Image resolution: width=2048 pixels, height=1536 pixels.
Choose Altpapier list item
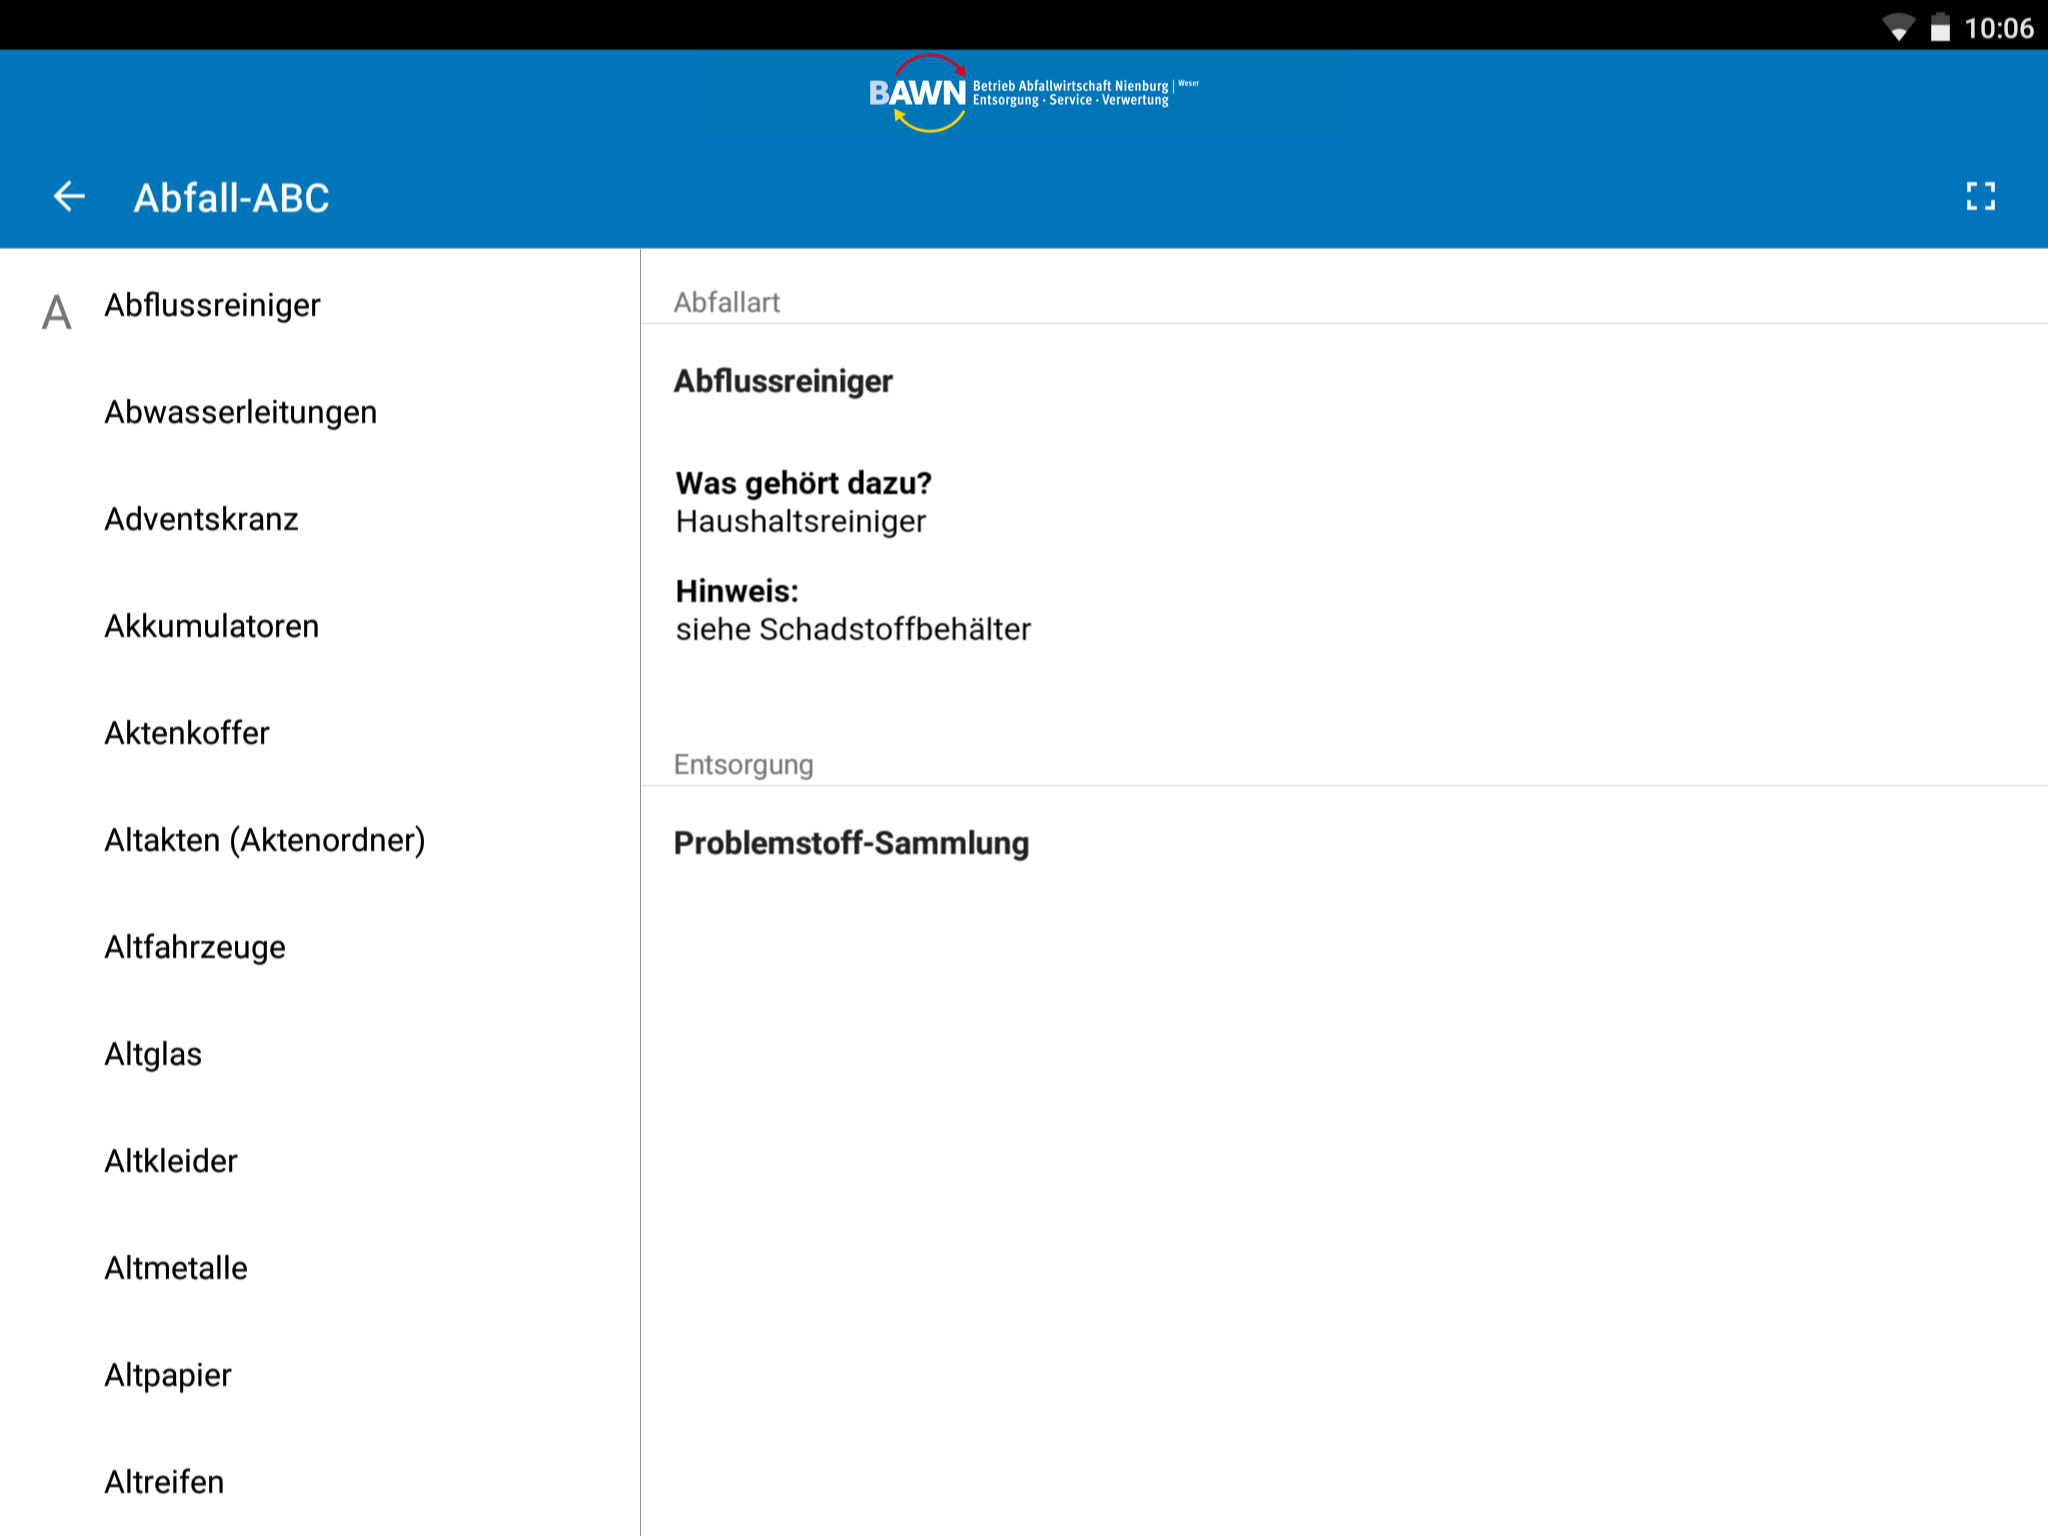tap(168, 1375)
